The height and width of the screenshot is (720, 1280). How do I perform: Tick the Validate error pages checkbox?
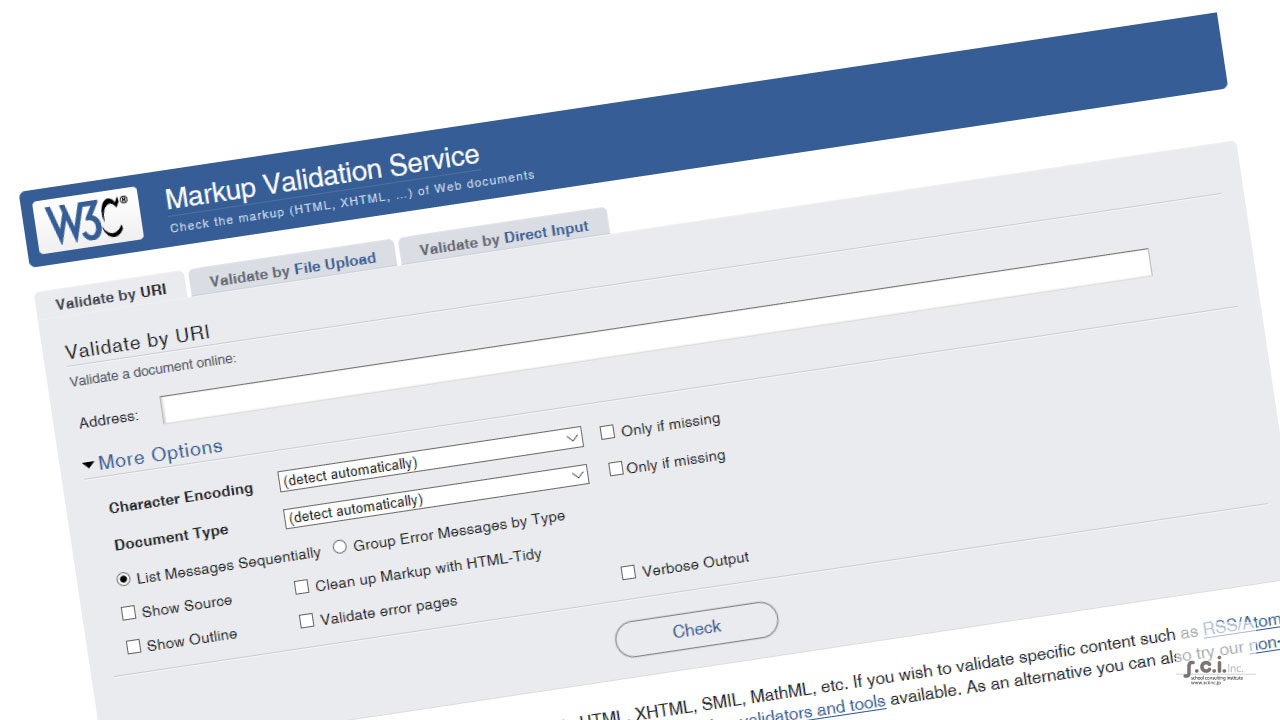coord(307,621)
